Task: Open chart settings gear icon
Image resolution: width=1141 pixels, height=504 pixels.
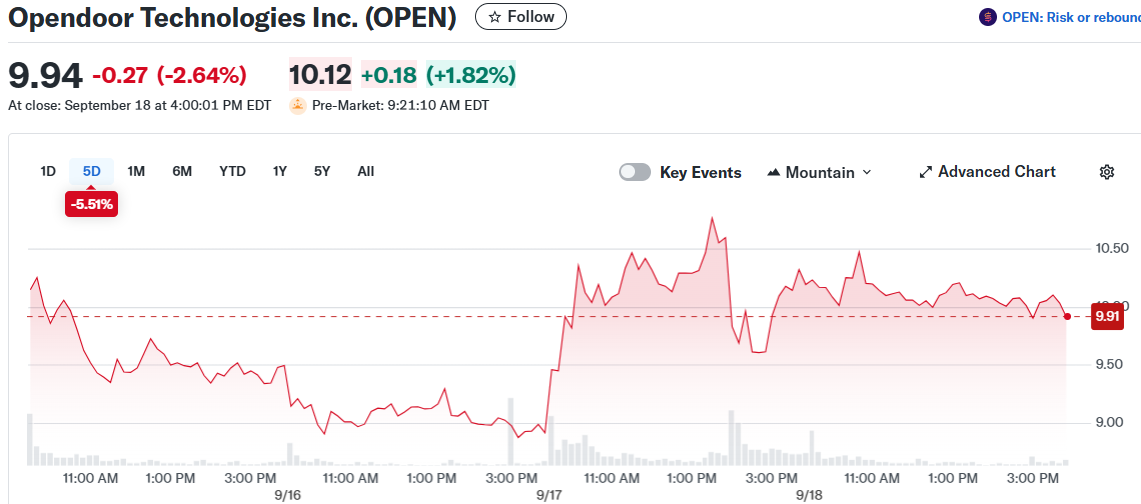Action: (x=1107, y=172)
